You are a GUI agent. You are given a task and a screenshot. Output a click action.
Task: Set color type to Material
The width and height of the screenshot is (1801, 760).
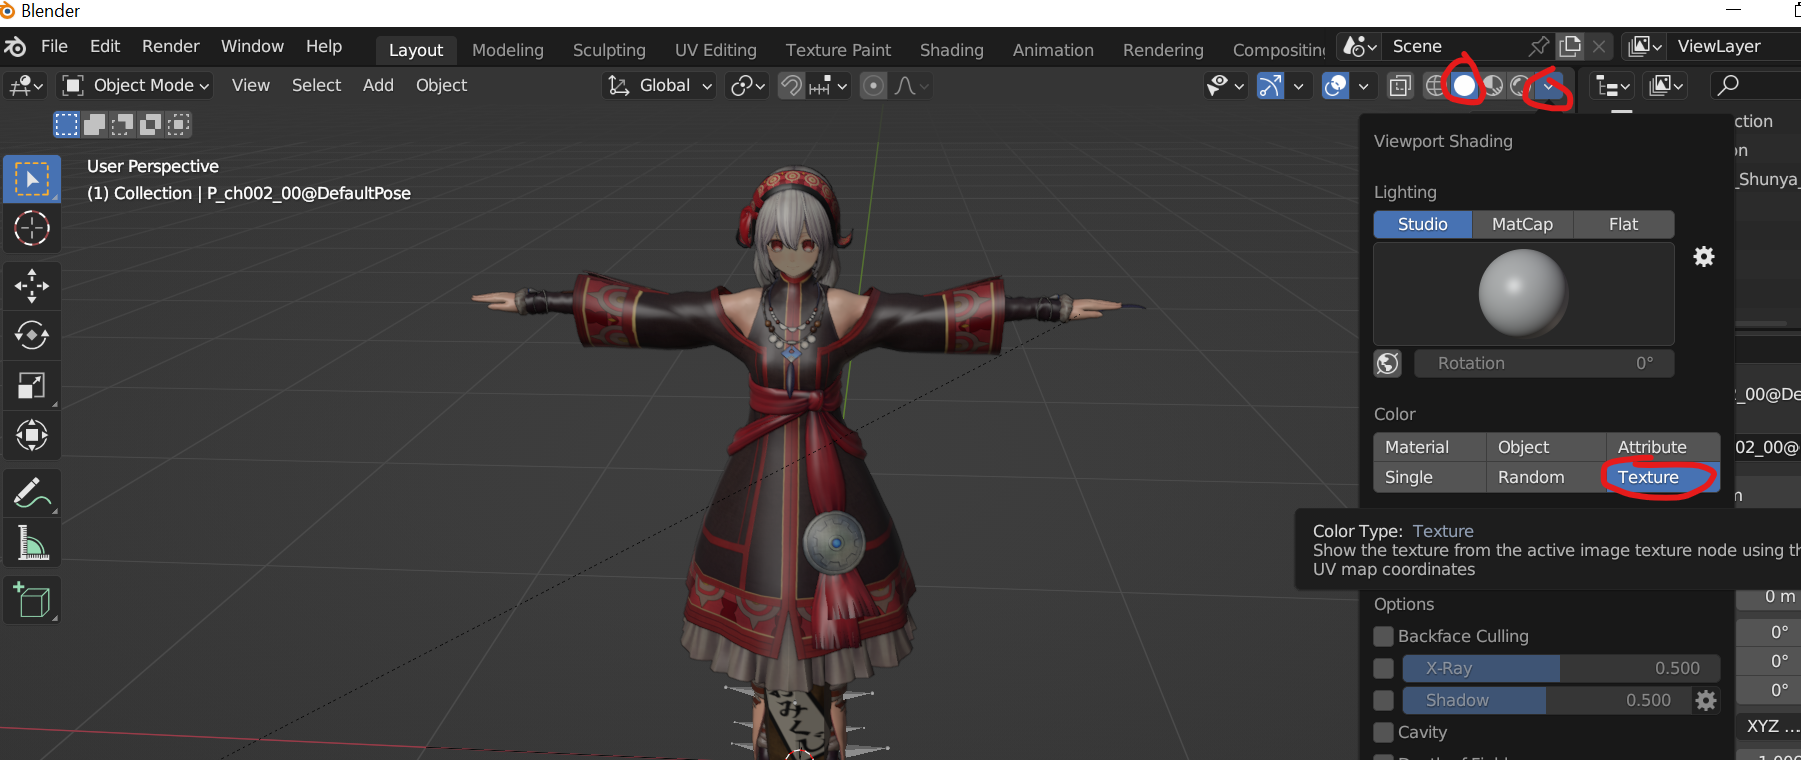click(1430, 448)
